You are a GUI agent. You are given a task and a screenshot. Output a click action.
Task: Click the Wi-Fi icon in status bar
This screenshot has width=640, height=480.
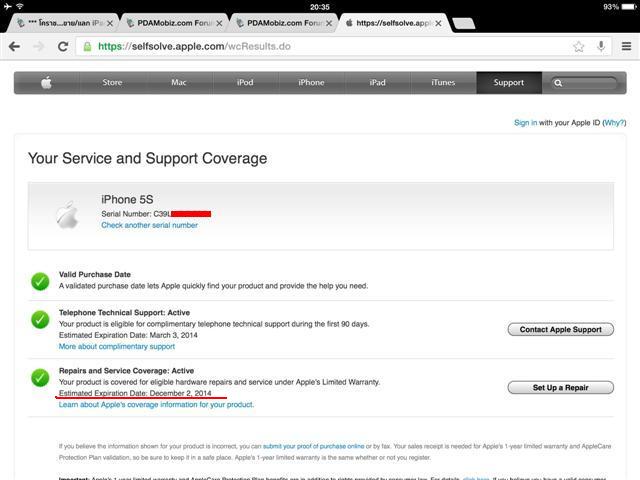click(x=20, y=6)
